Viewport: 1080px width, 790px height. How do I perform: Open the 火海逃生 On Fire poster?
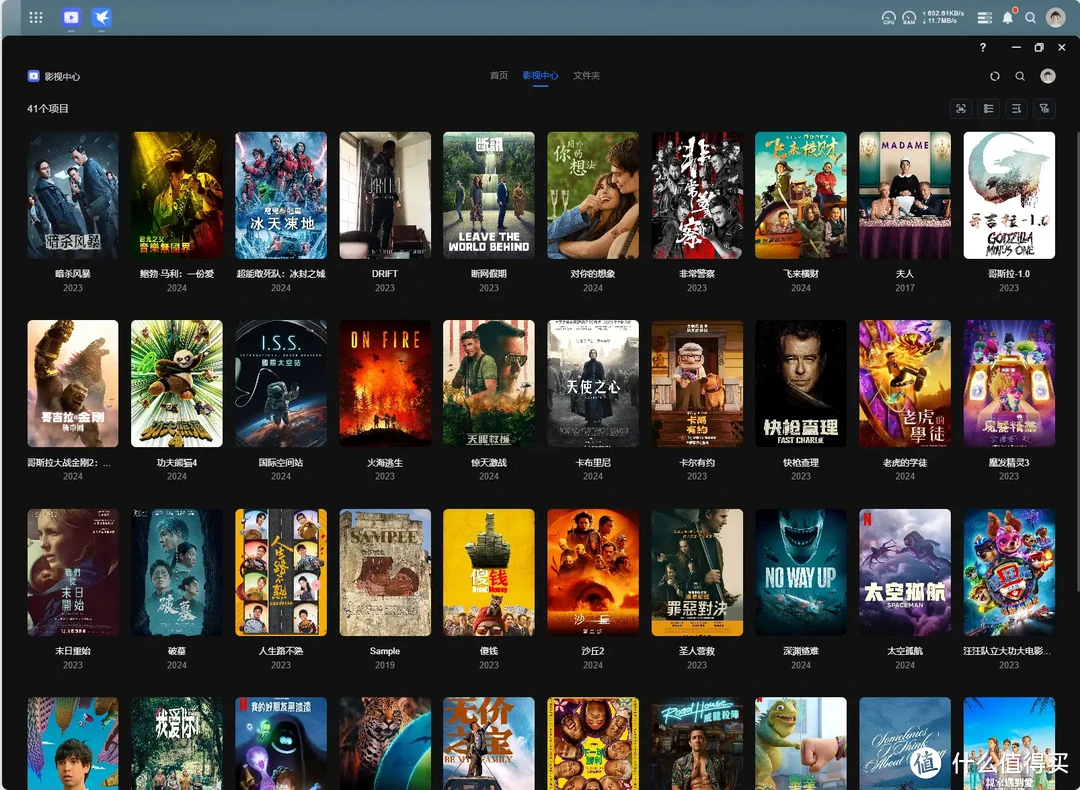(385, 384)
